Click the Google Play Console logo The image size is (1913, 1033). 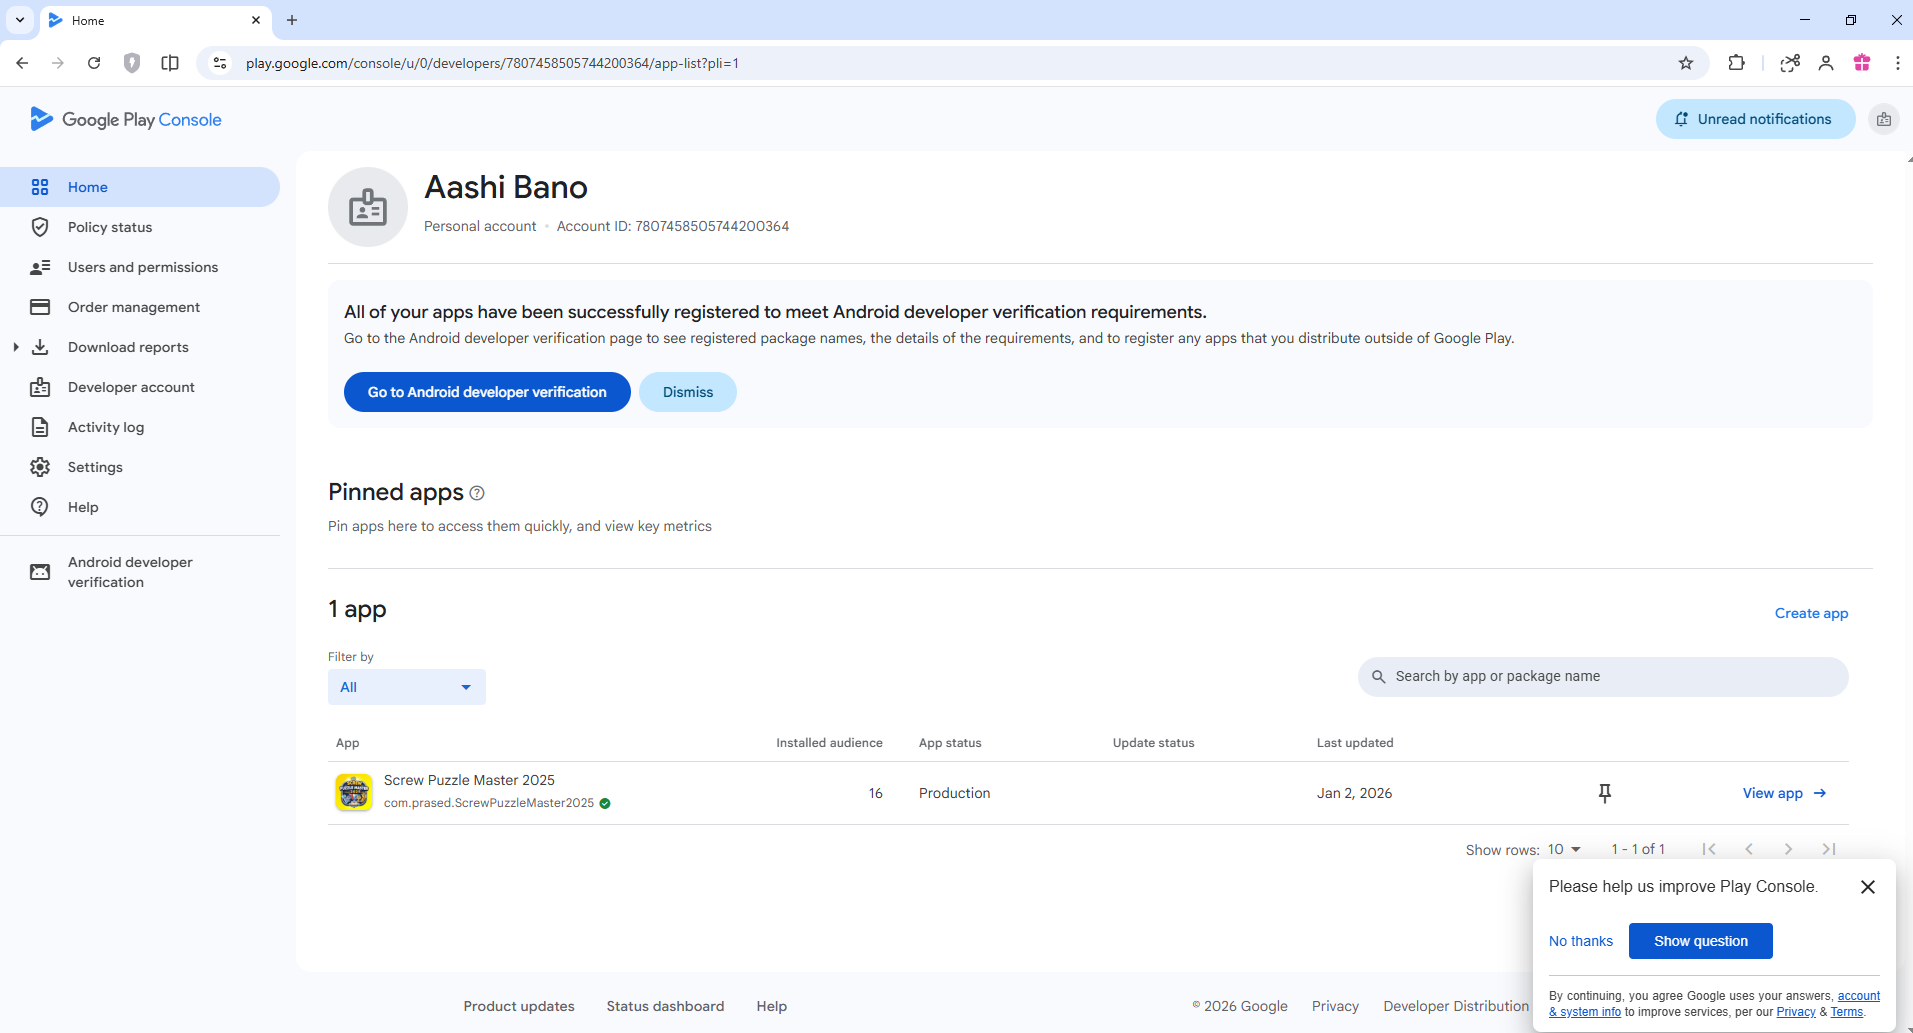point(126,119)
